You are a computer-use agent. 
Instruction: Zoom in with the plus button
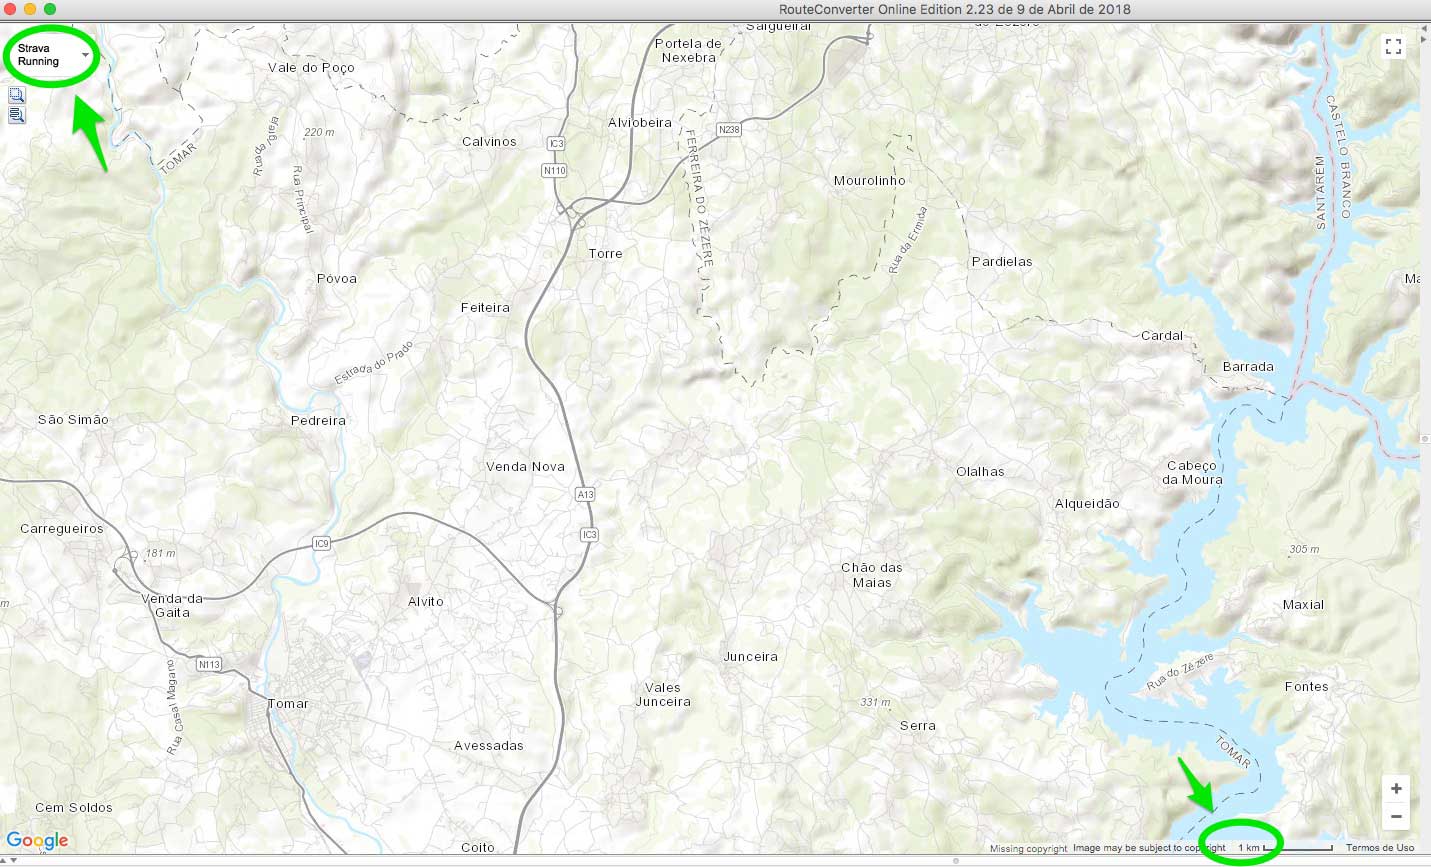point(1396,788)
